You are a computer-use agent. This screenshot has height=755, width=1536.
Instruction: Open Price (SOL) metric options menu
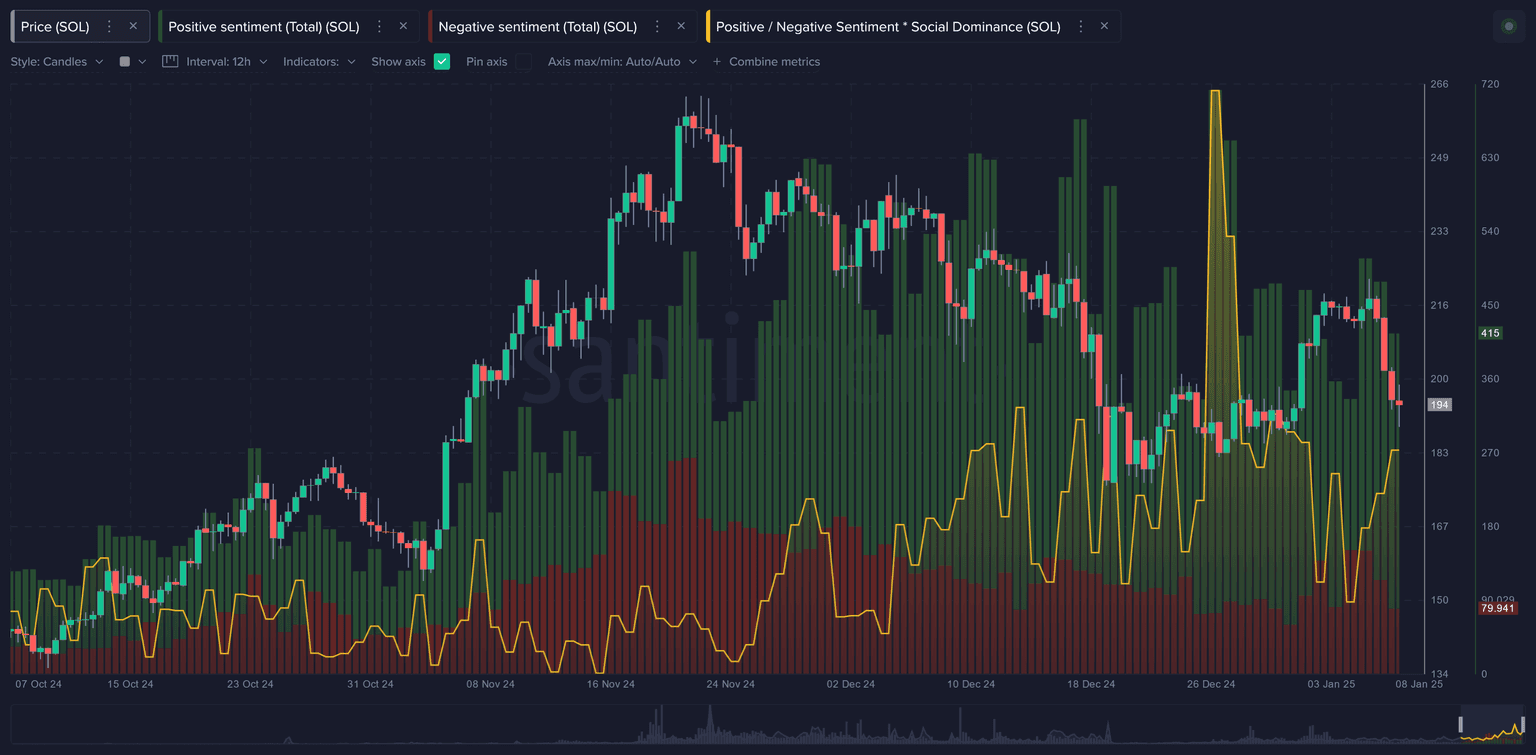click(x=110, y=27)
